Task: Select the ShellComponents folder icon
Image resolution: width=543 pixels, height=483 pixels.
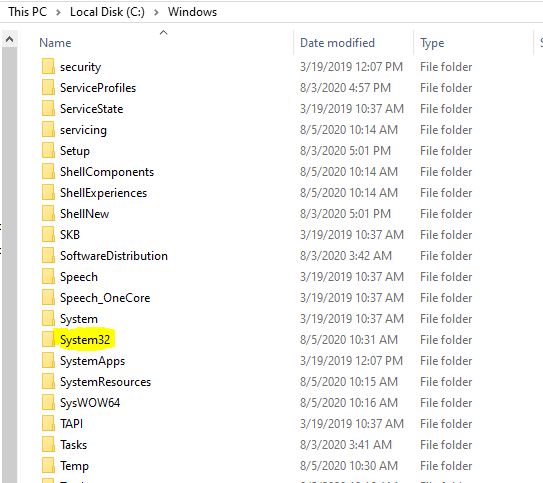Action: click(48, 172)
